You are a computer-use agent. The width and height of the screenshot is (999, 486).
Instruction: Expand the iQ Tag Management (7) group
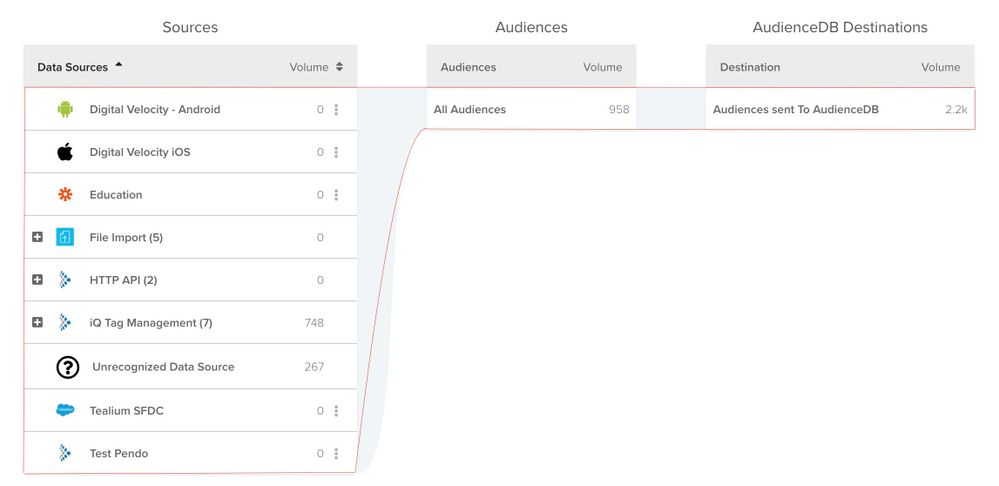click(x=37, y=323)
